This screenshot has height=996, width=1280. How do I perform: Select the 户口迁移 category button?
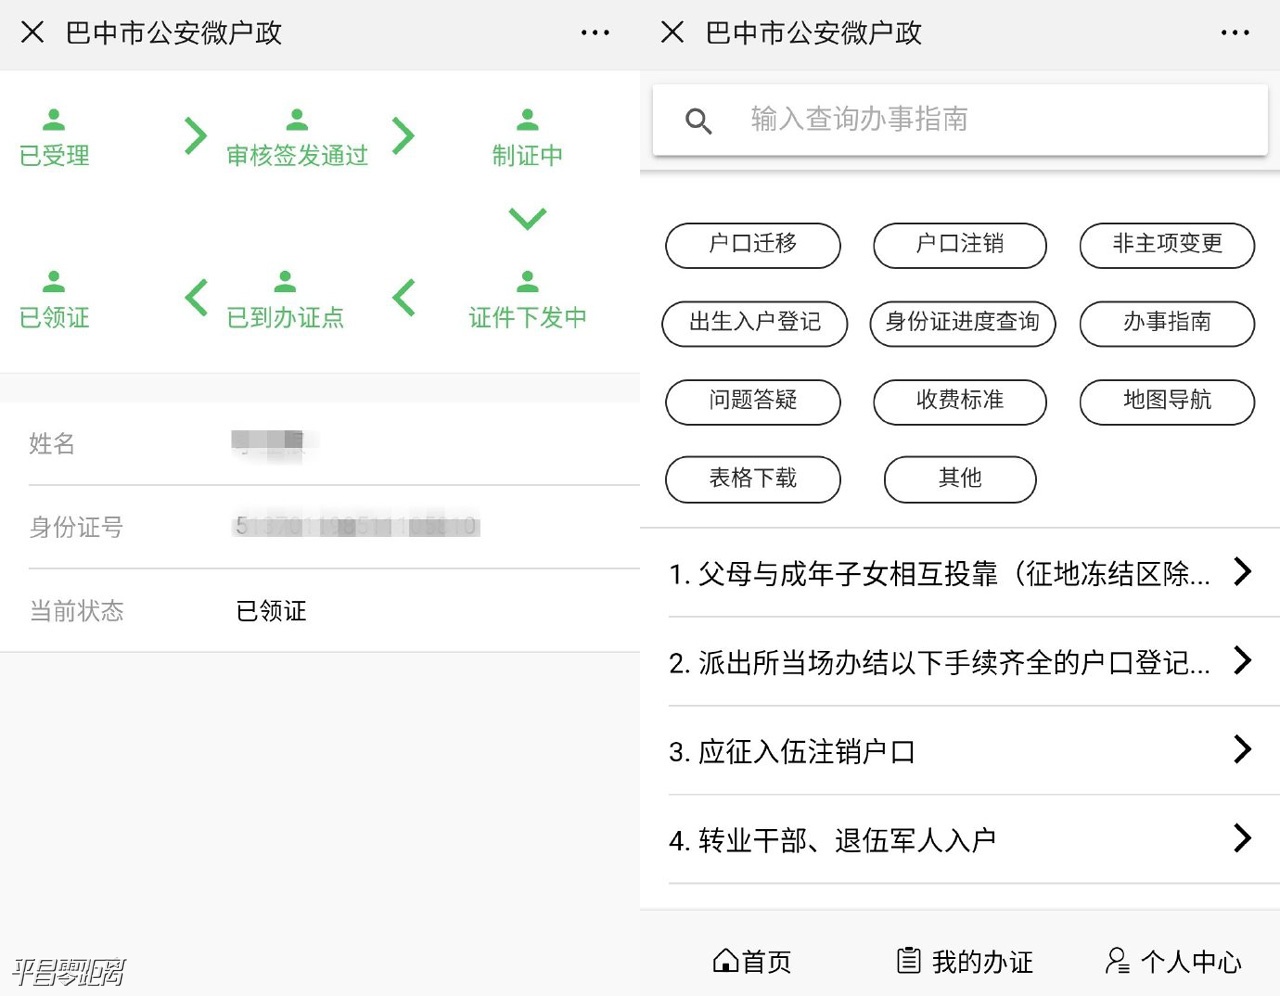752,245
